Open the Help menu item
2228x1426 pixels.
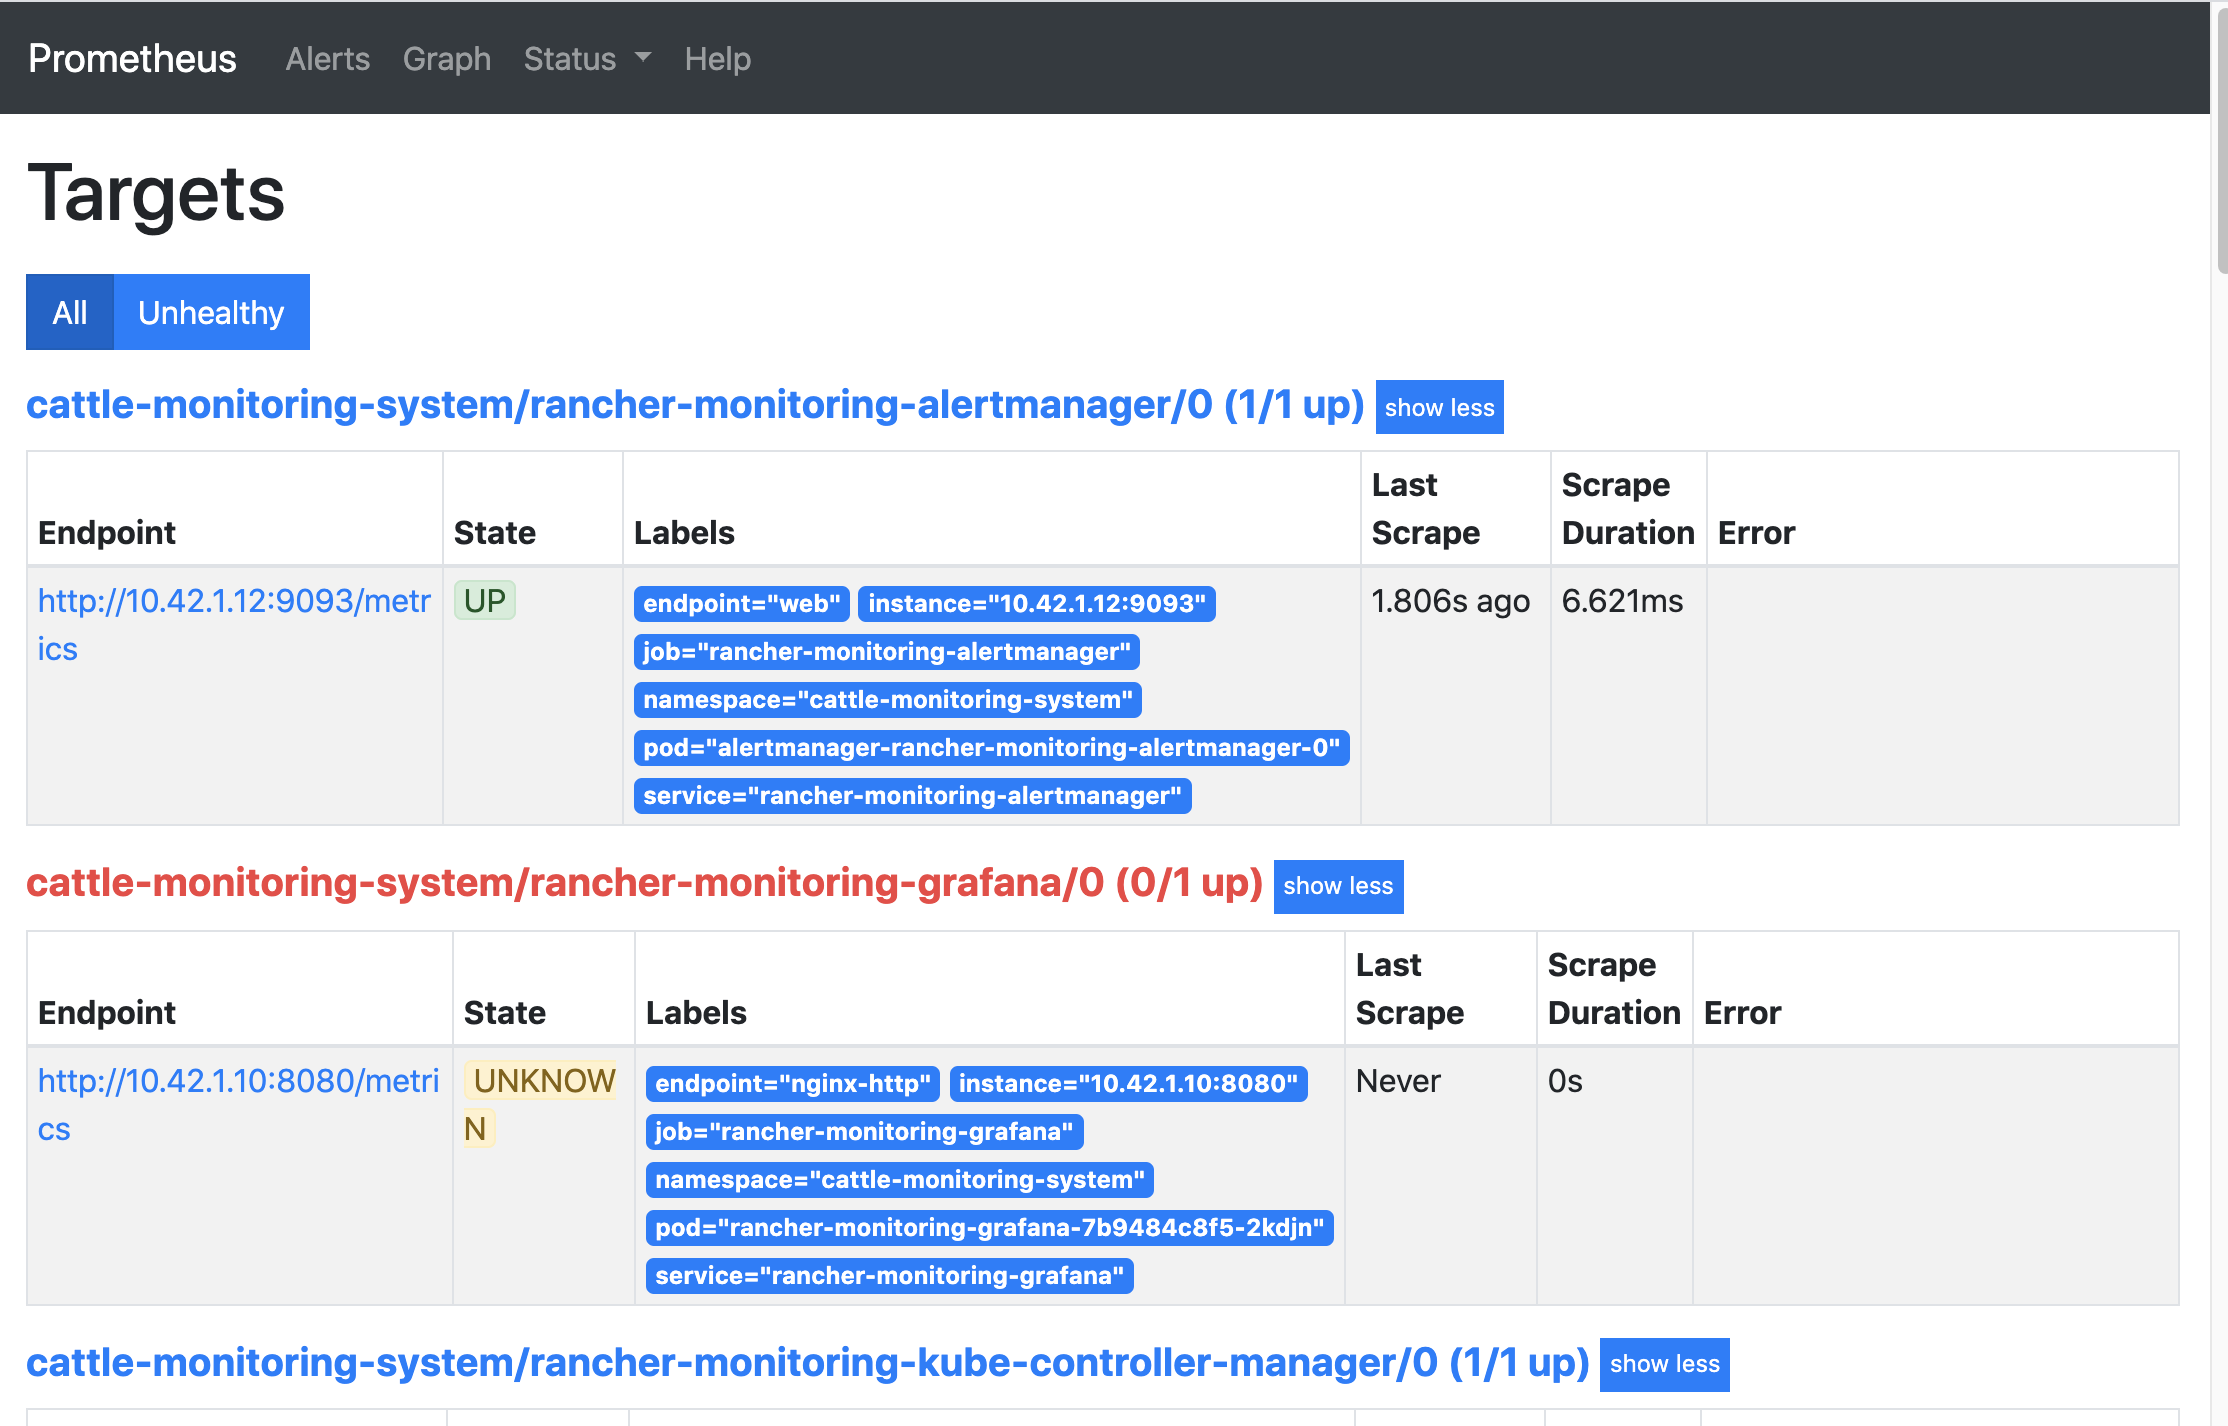coord(715,57)
